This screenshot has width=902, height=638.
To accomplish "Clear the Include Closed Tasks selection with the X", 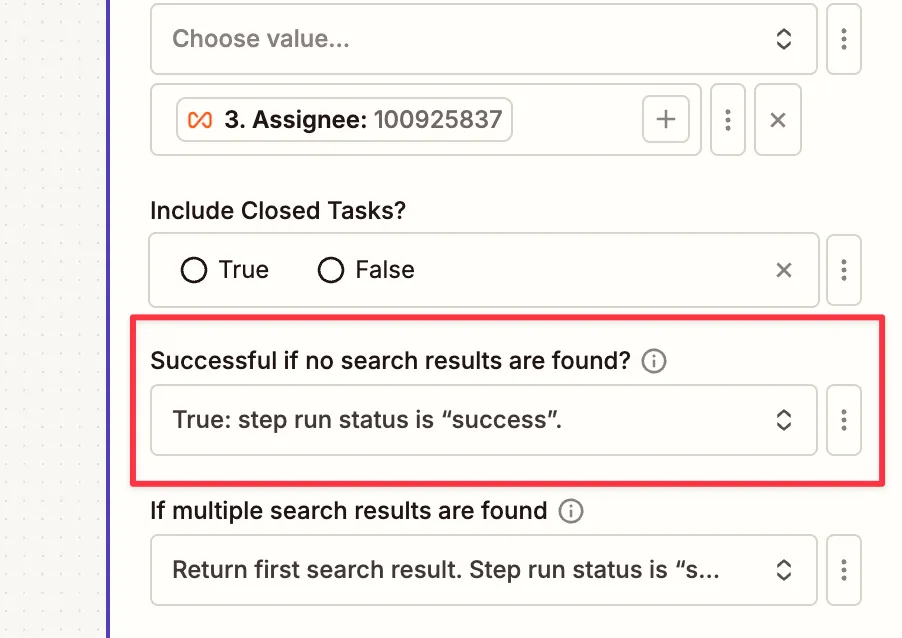I will click(x=784, y=270).
